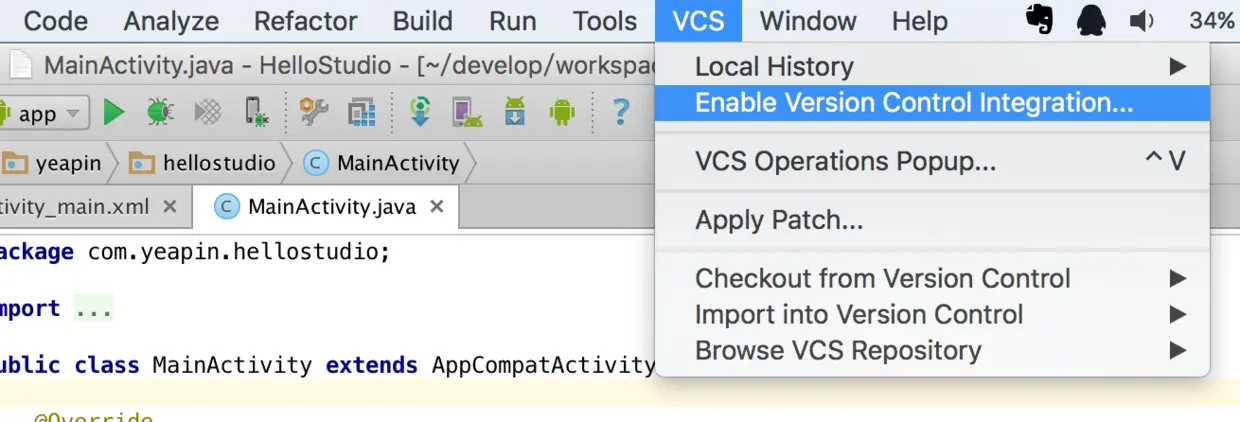The image size is (1240, 422).
Task: Close the open VCS menu
Action: 698,20
